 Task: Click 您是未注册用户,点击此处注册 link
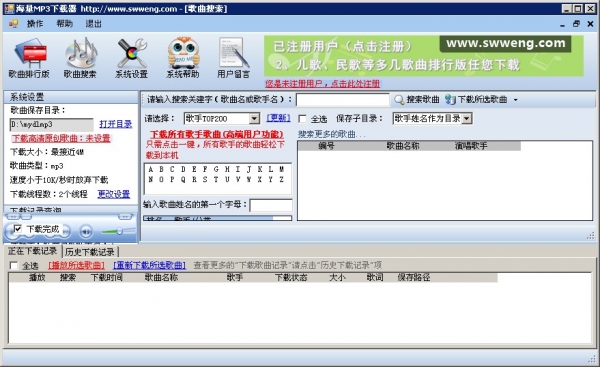323,83
